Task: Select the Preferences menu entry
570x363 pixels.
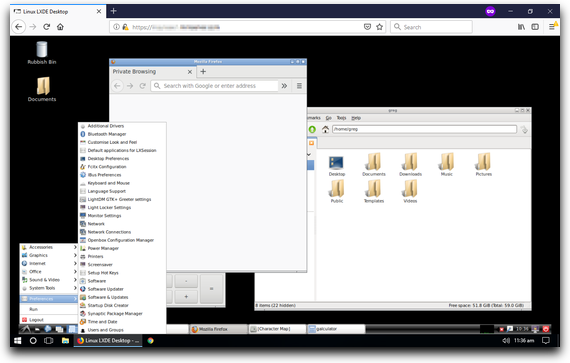Action: tap(49, 299)
